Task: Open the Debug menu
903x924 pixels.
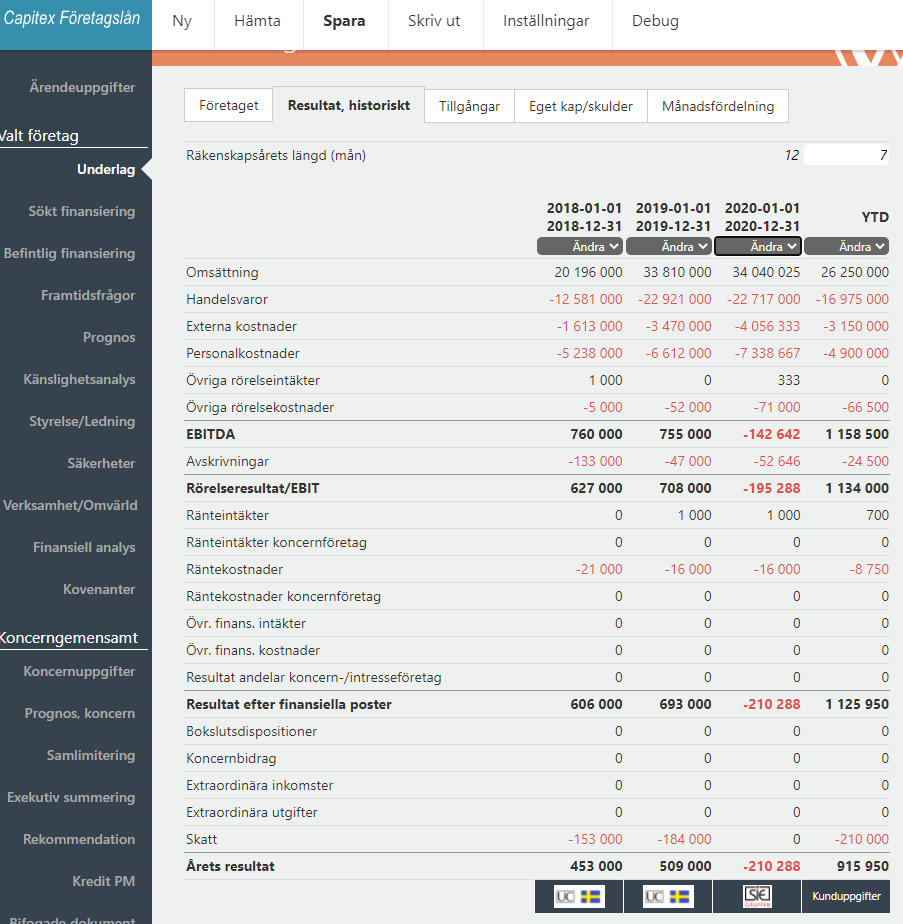Action: [655, 21]
